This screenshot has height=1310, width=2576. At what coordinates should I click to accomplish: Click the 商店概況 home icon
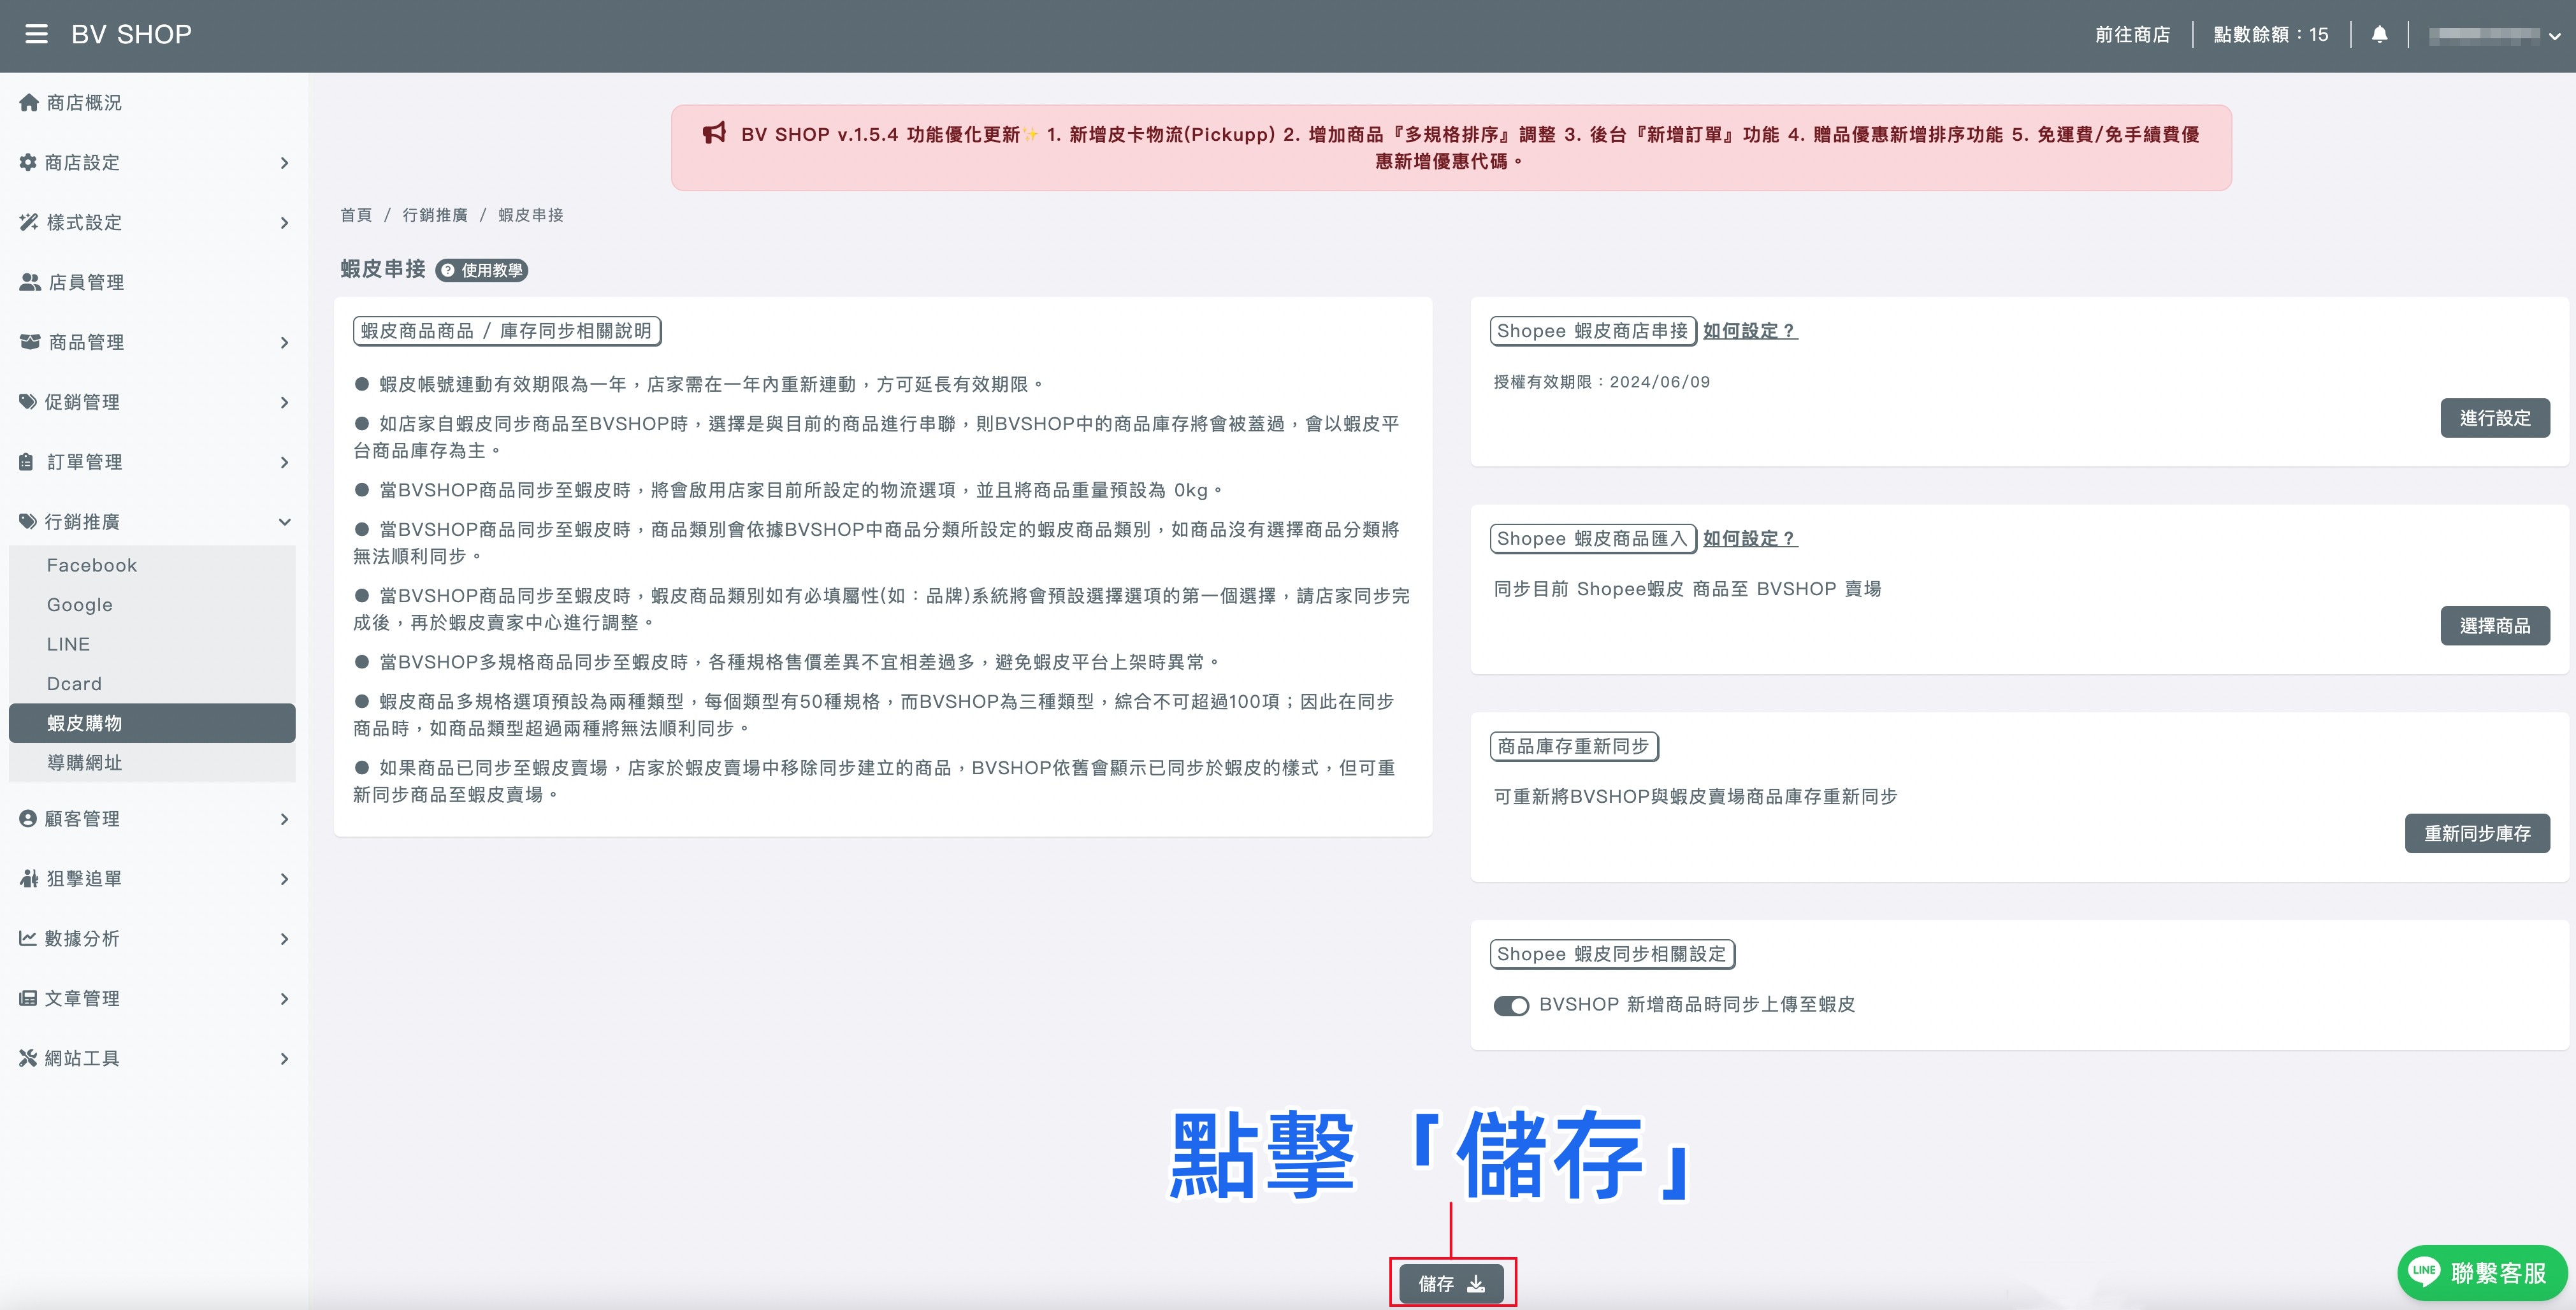[29, 102]
